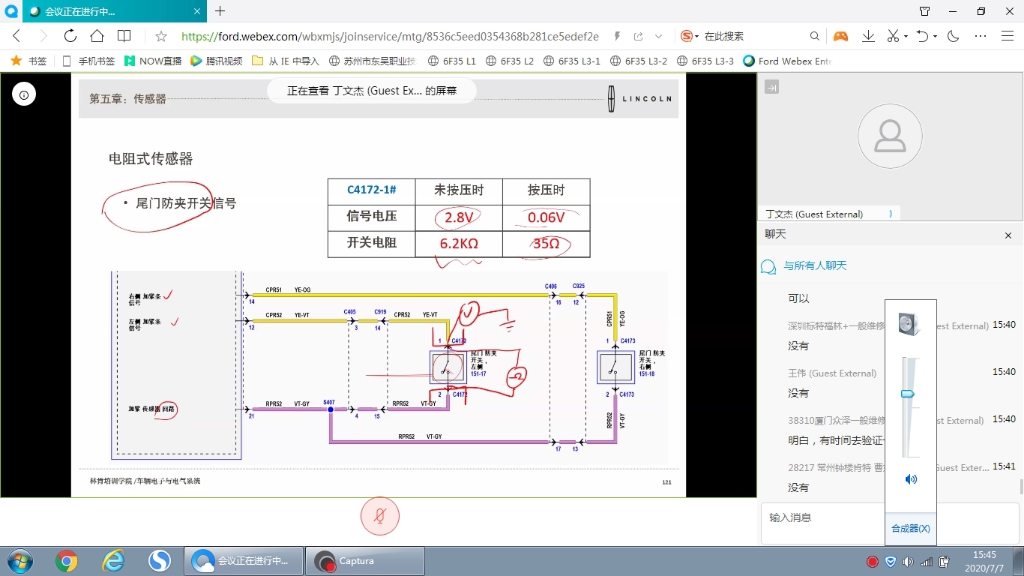Expand the scissors tool dropdown arrow

point(906,36)
